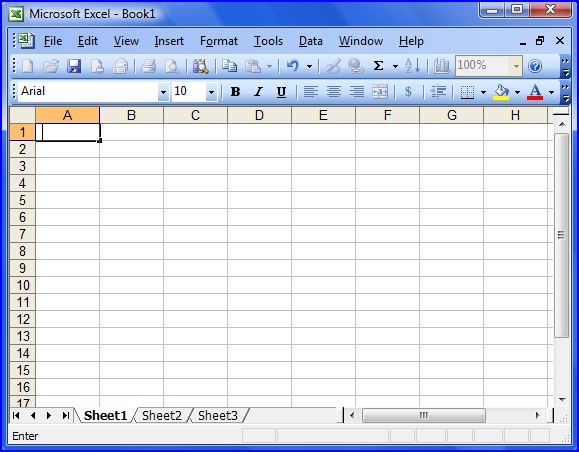This screenshot has width=579, height=452.
Task: Open Excel Help question mark icon
Action: click(535, 66)
